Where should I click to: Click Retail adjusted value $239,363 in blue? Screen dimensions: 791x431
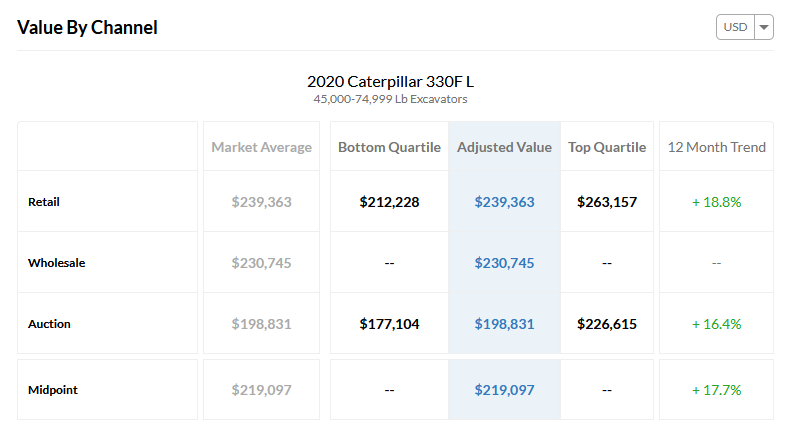pyautogui.click(x=504, y=202)
